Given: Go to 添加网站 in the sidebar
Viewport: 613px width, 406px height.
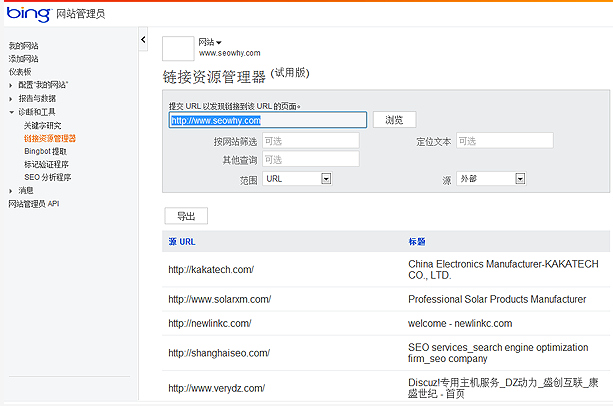Looking at the screenshot, I should click(24, 59).
